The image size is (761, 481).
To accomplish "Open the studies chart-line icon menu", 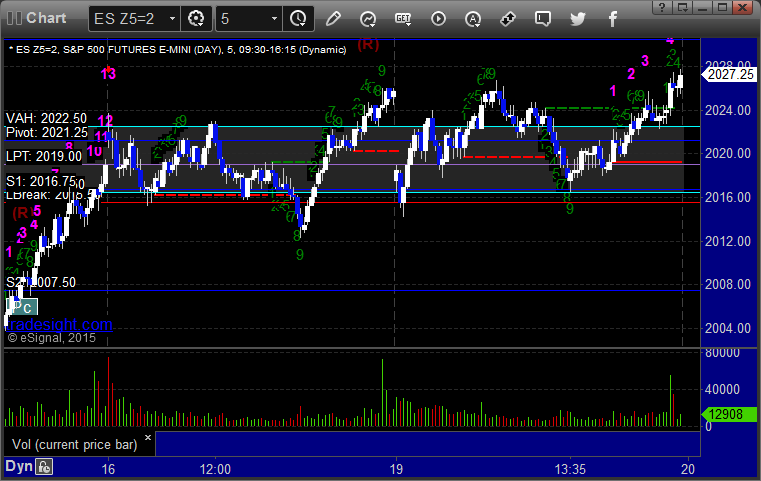I will 368,19.
